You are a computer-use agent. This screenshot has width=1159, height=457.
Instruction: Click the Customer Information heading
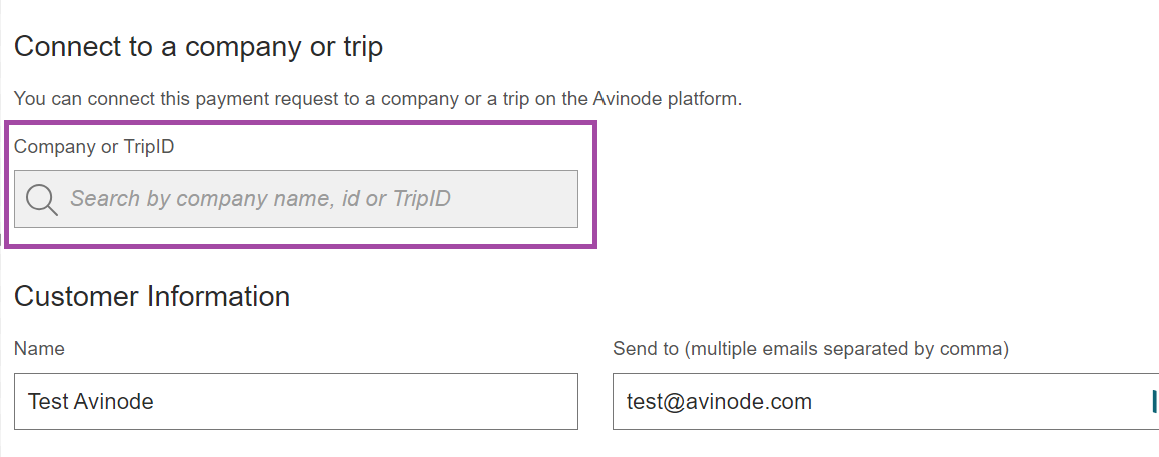click(152, 296)
